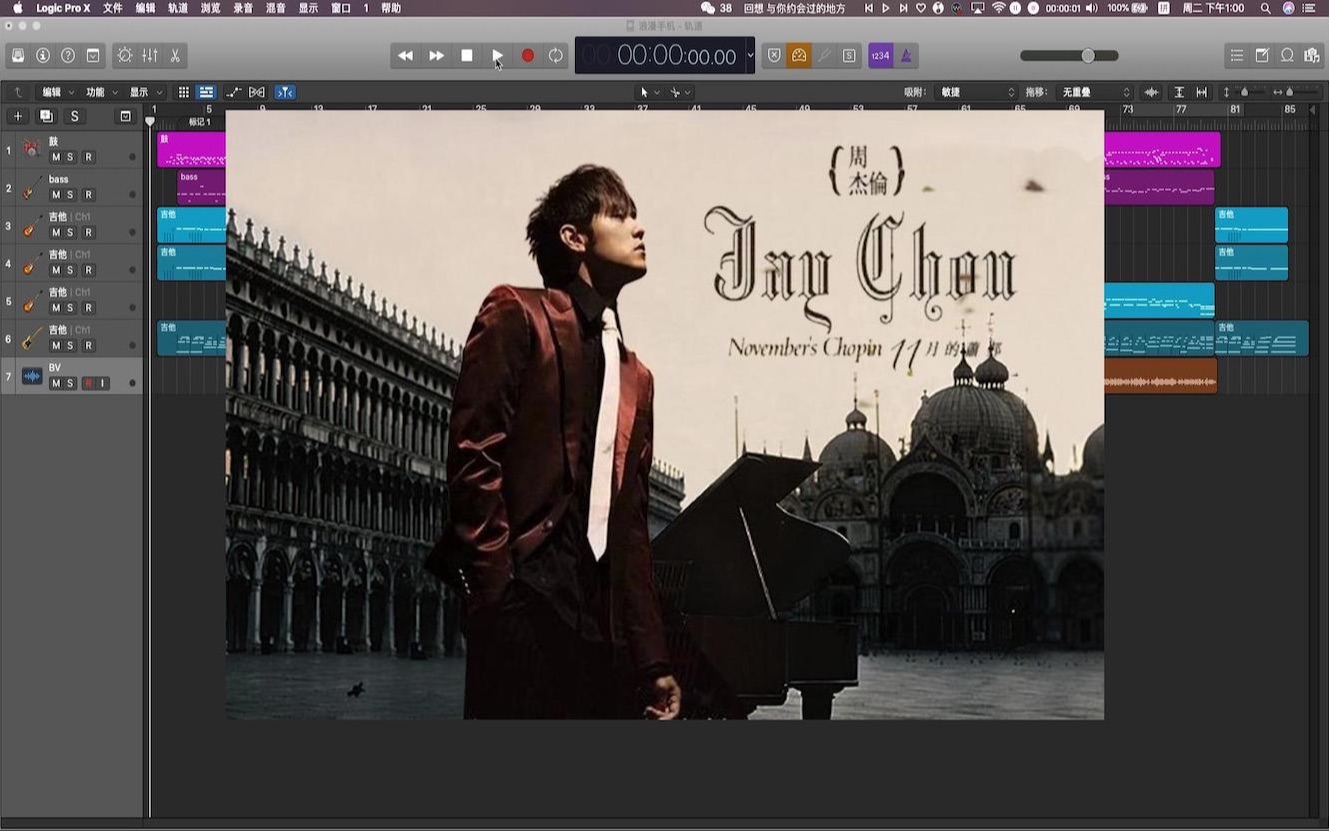Click the horizontal auto-zoom icon

point(1201,92)
